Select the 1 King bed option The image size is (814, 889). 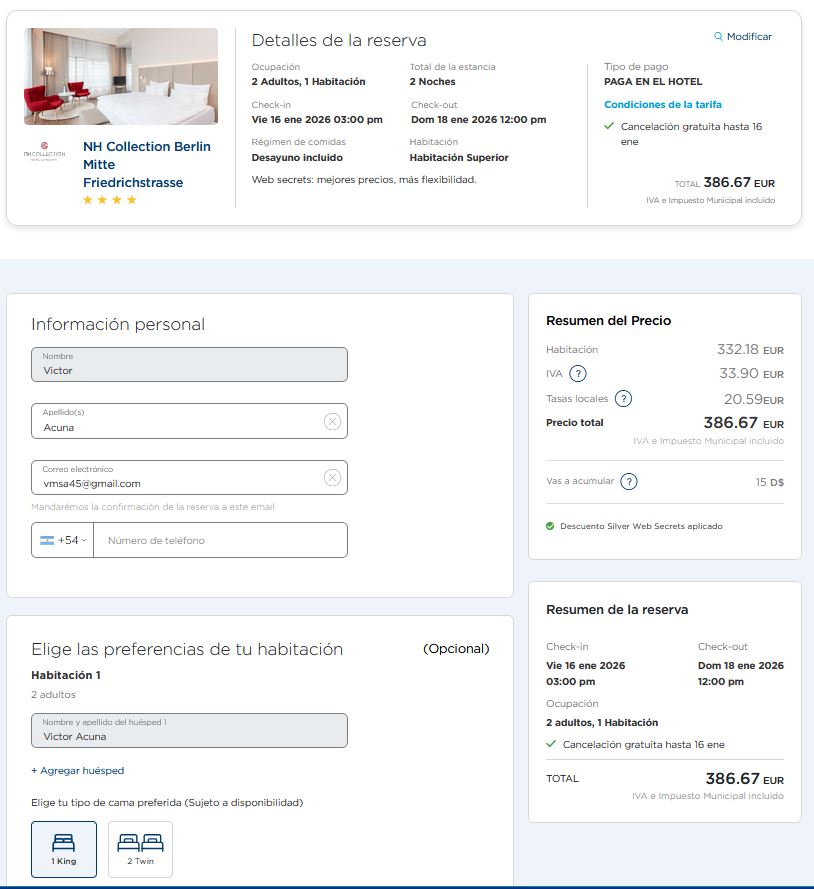[64, 849]
